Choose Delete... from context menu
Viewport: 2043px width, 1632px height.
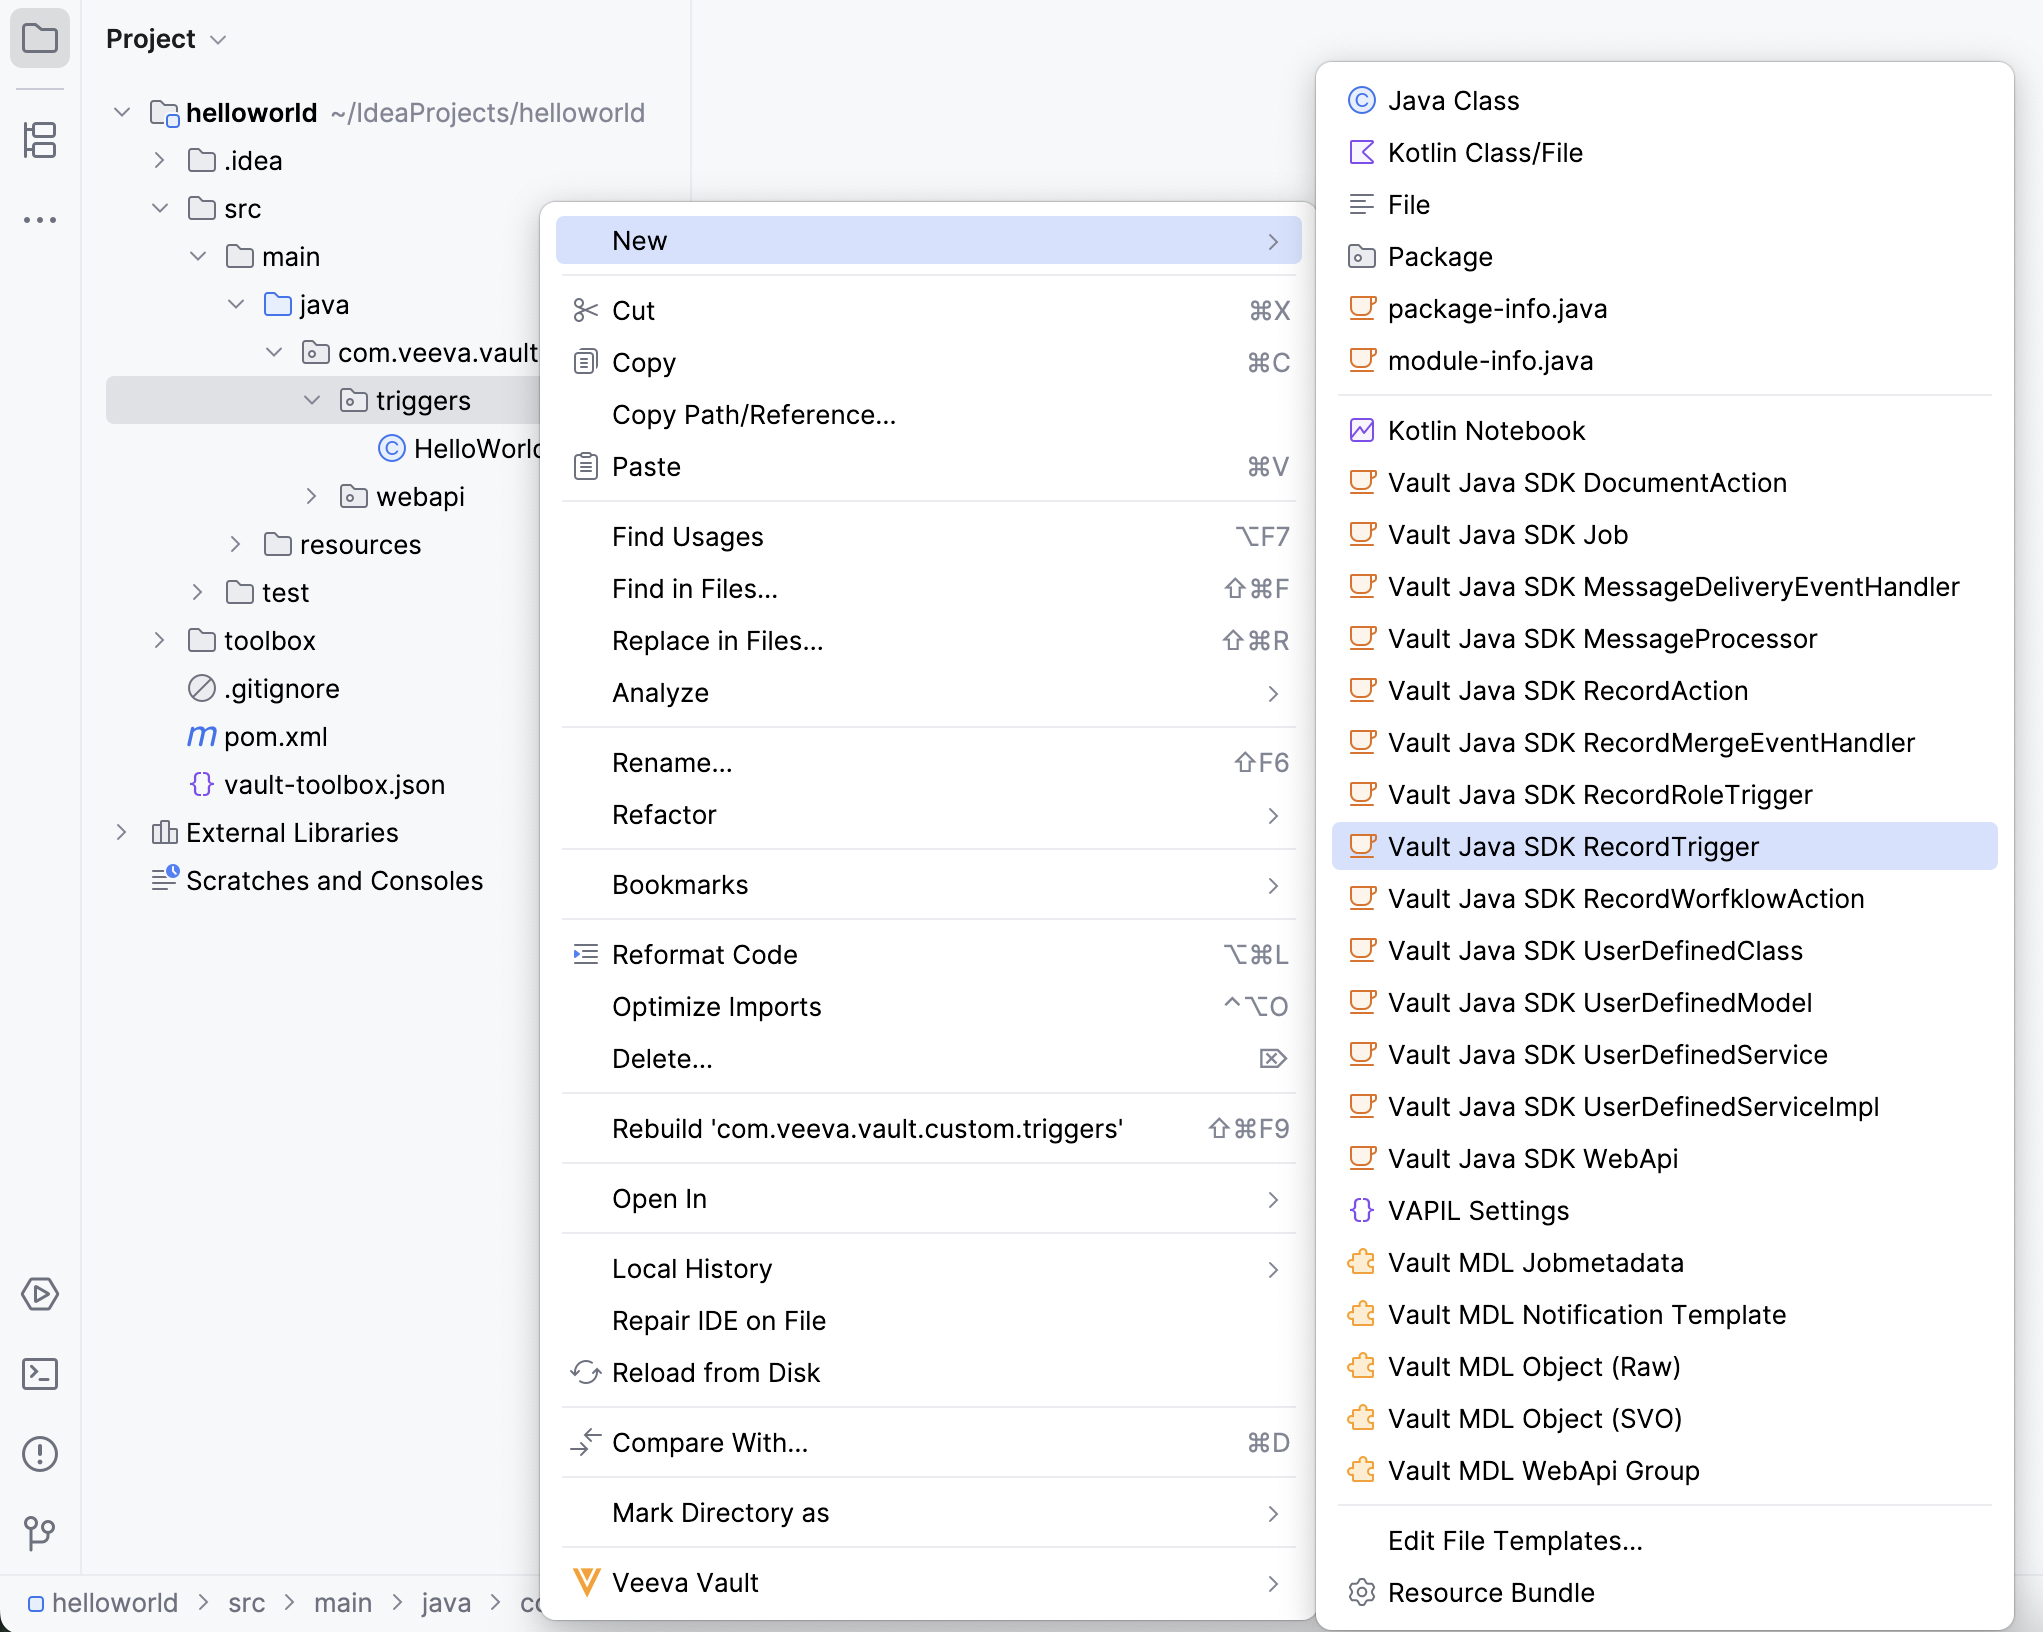click(928, 1059)
